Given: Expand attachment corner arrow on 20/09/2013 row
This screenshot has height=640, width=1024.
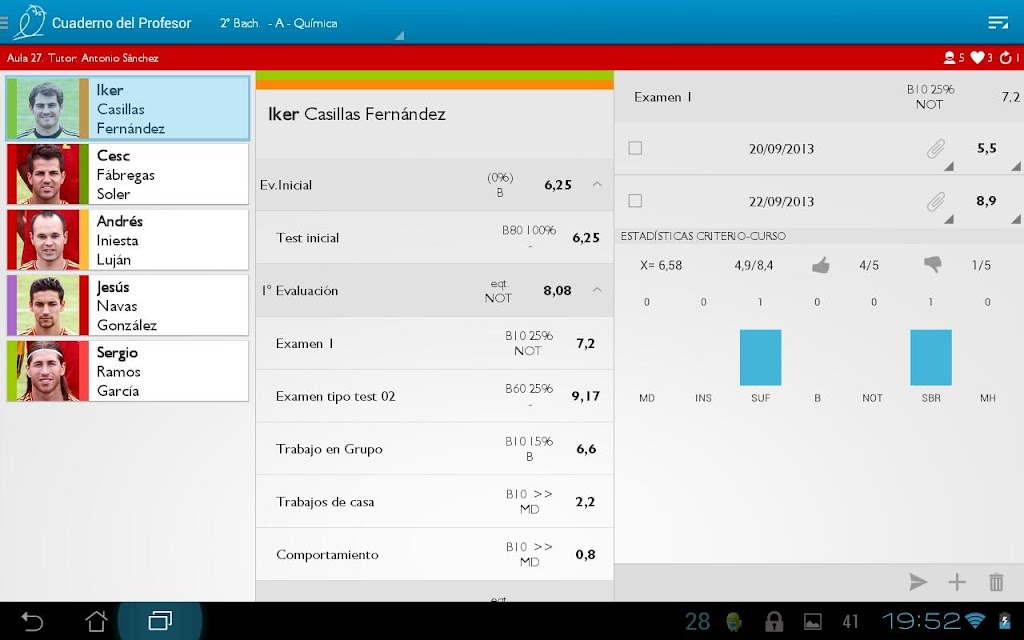Looking at the screenshot, I should pyautogui.click(x=949, y=167).
